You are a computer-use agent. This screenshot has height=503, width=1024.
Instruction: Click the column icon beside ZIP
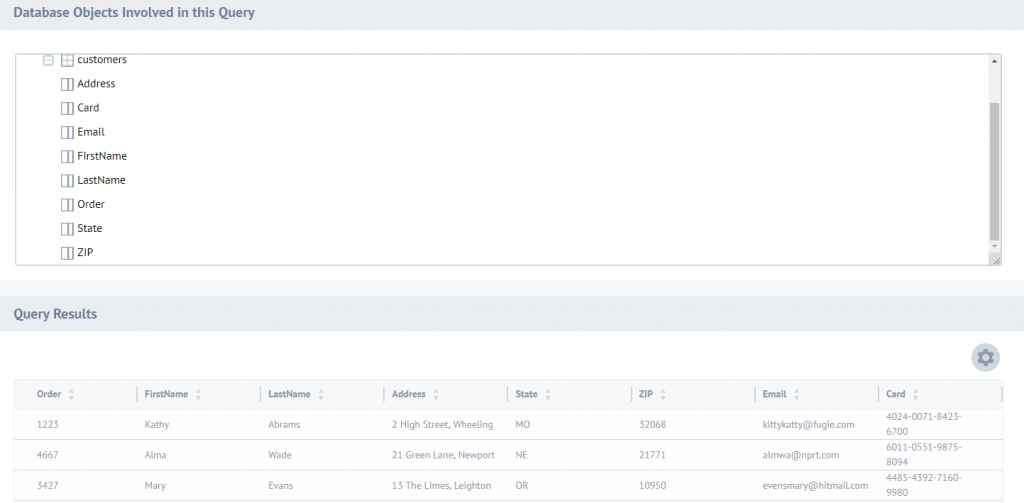[x=67, y=253]
